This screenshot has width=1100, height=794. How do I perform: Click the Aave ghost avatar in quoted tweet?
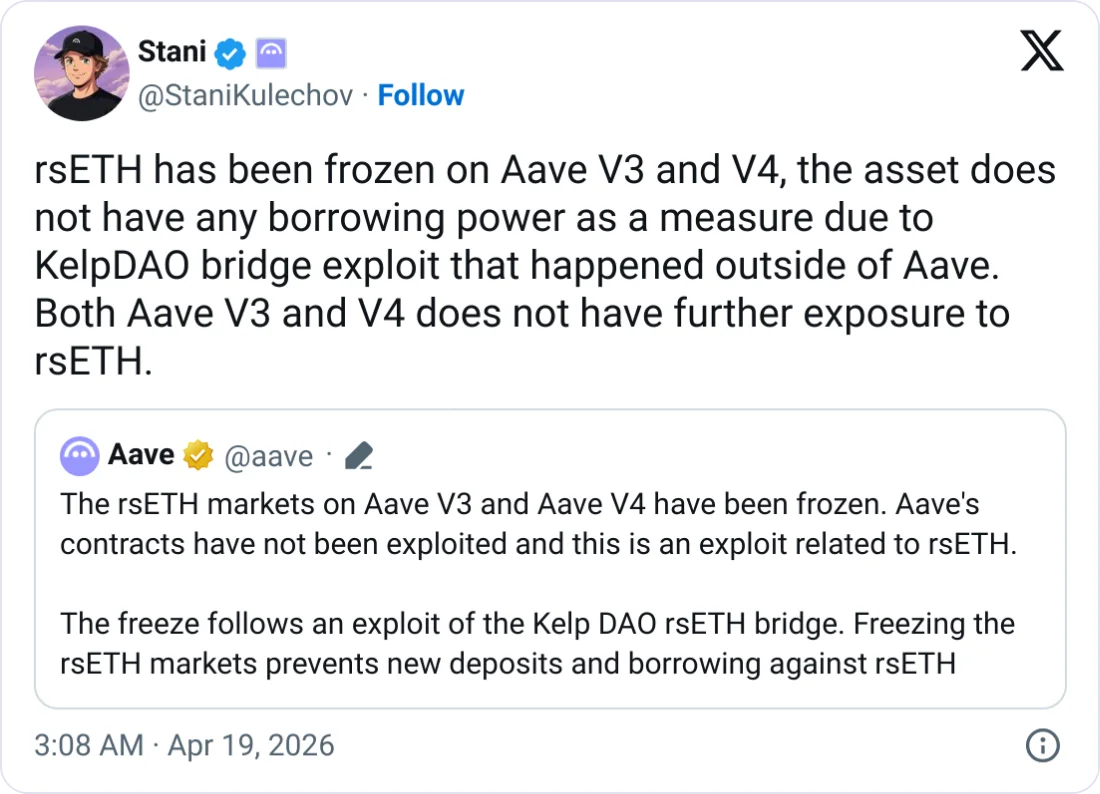pos(80,457)
